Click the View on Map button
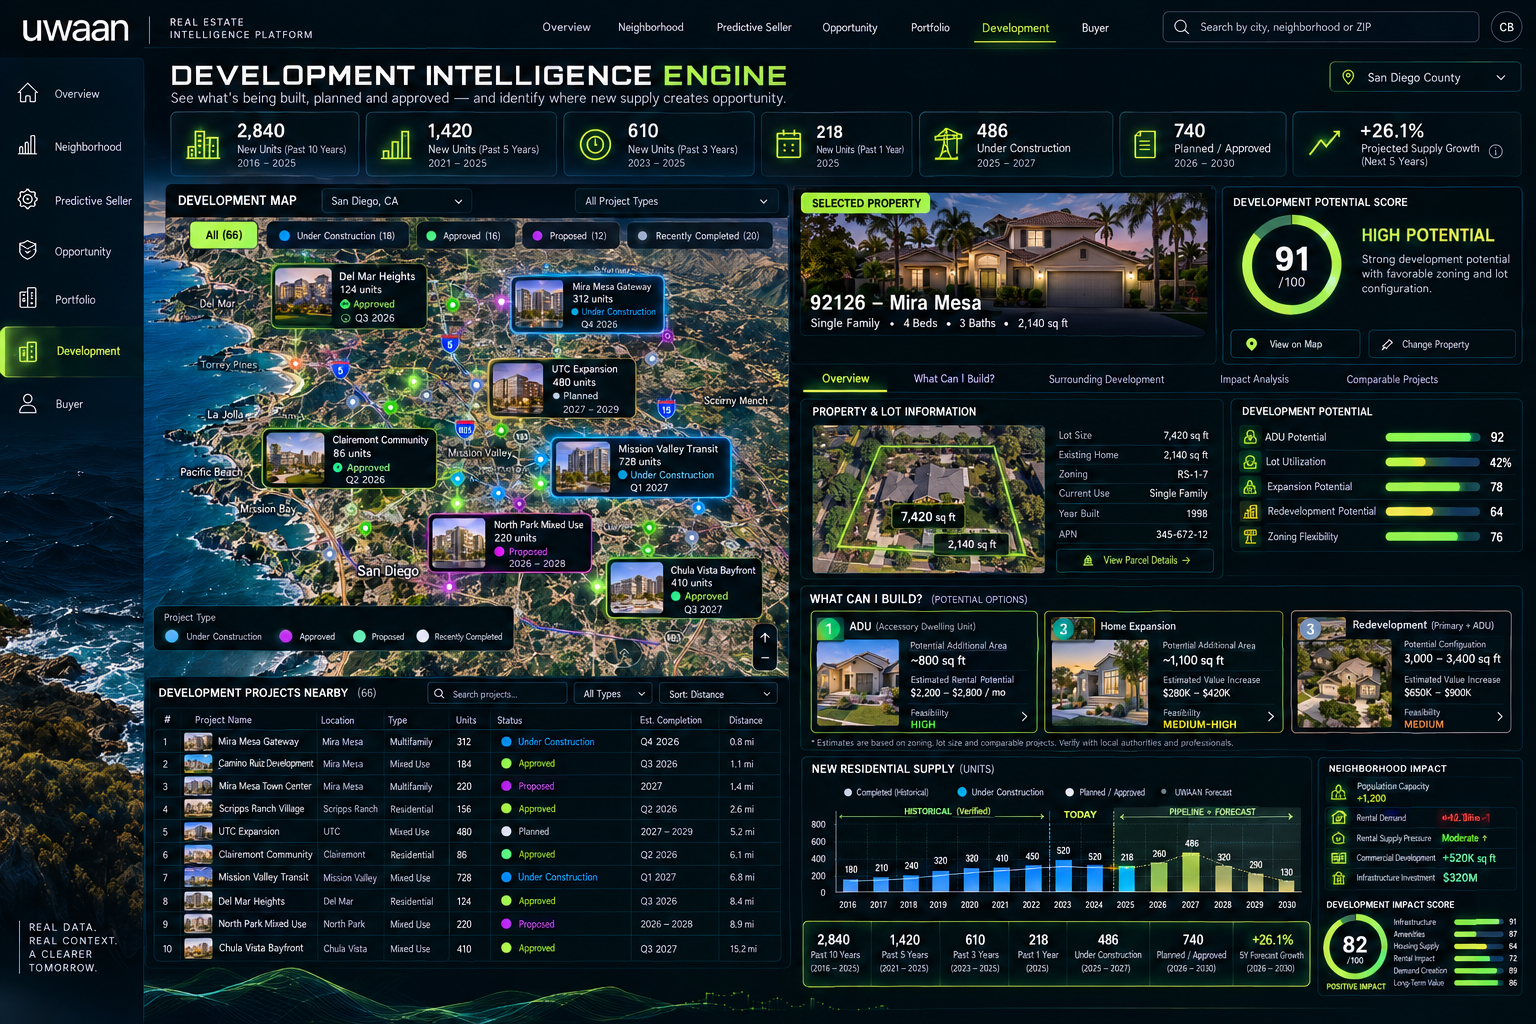 (x=1295, y=344)
